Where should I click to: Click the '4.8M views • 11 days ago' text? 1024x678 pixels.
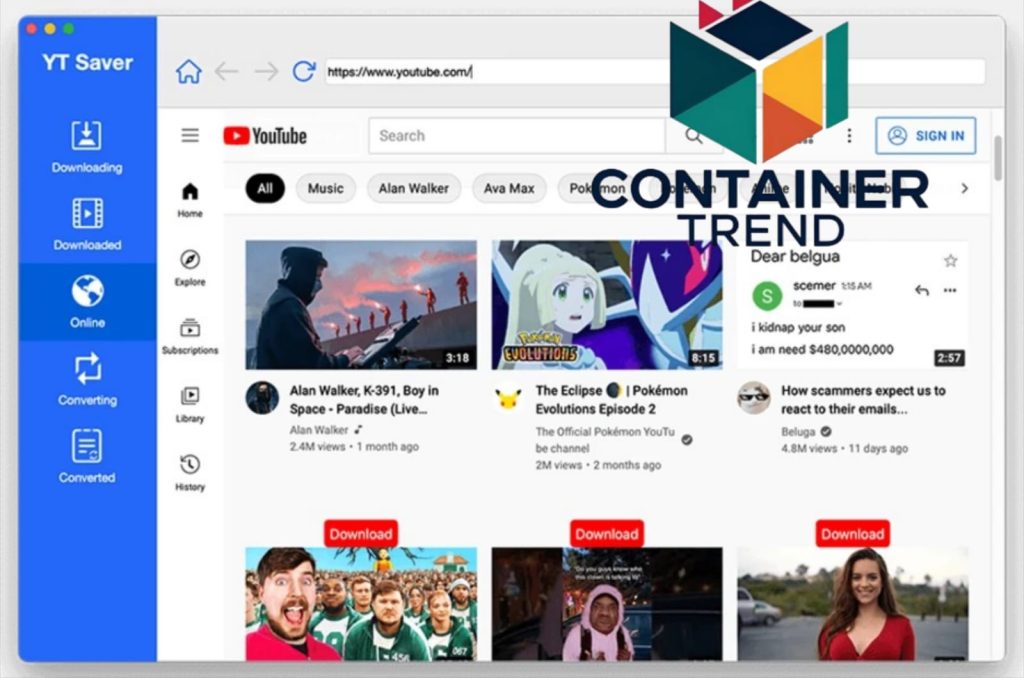pos(844,449)
